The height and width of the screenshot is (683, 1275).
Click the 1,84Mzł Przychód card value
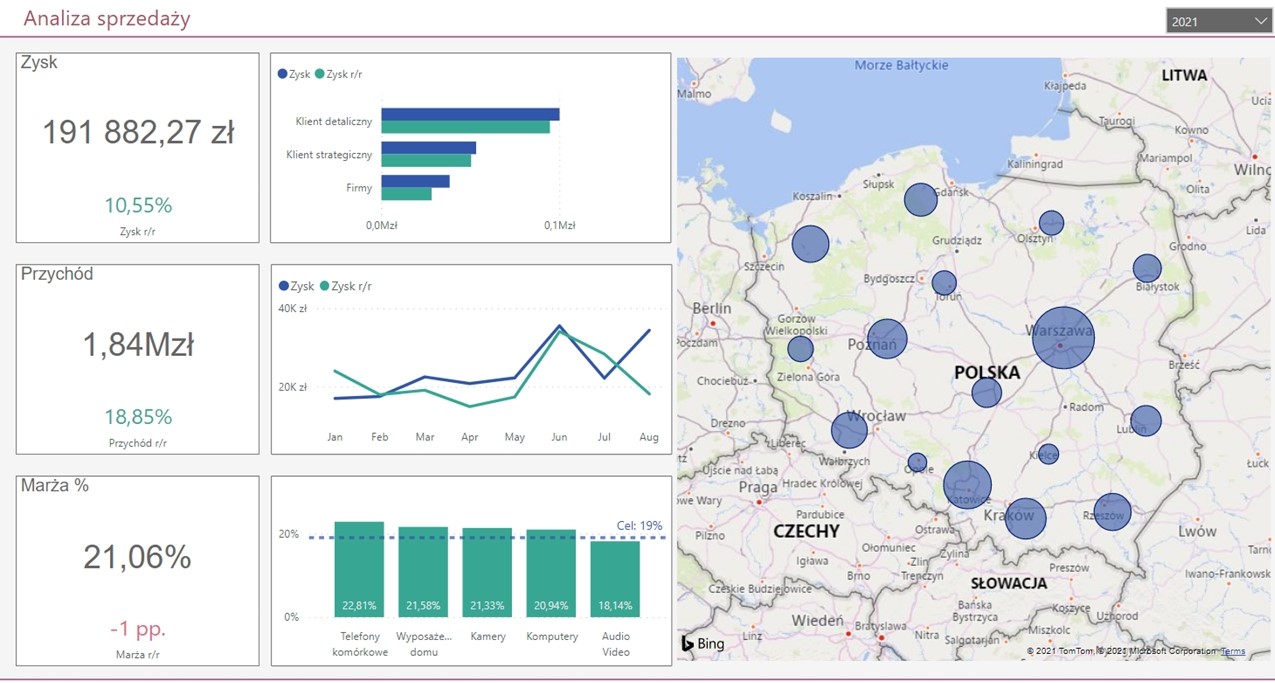tap(138, 345)
